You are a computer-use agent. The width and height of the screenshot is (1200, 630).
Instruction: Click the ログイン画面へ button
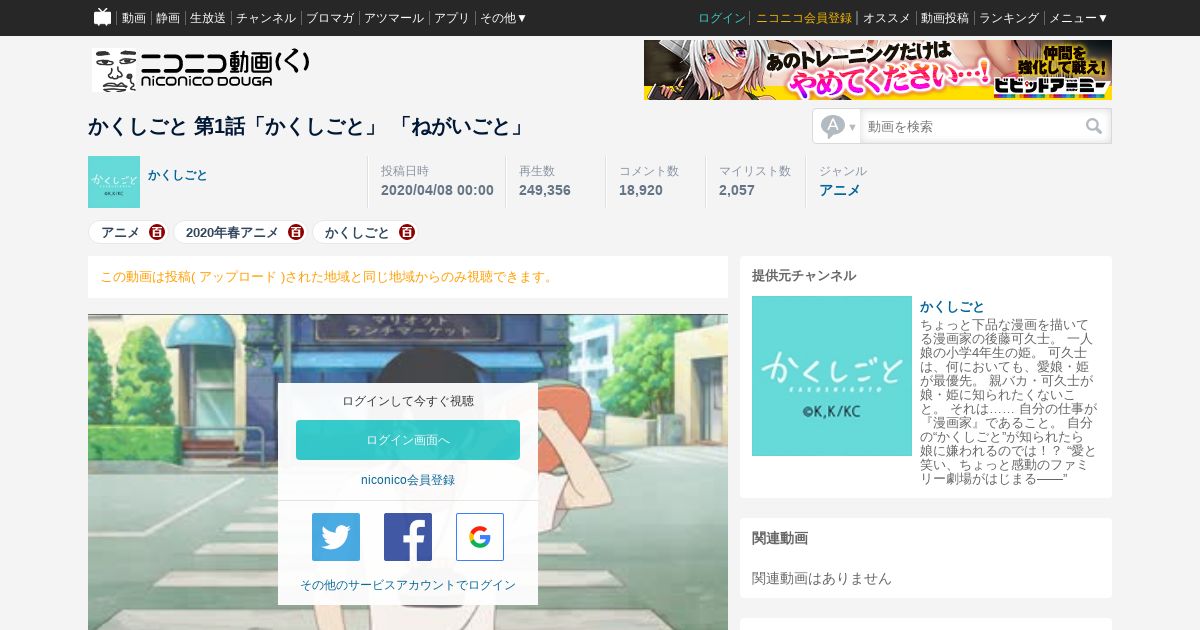point(408,440)
